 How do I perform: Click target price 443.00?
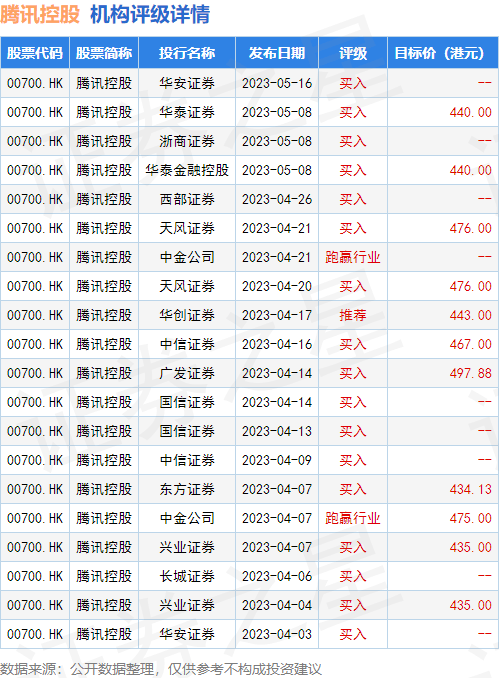pyautogui.click(x=470, y=315)
